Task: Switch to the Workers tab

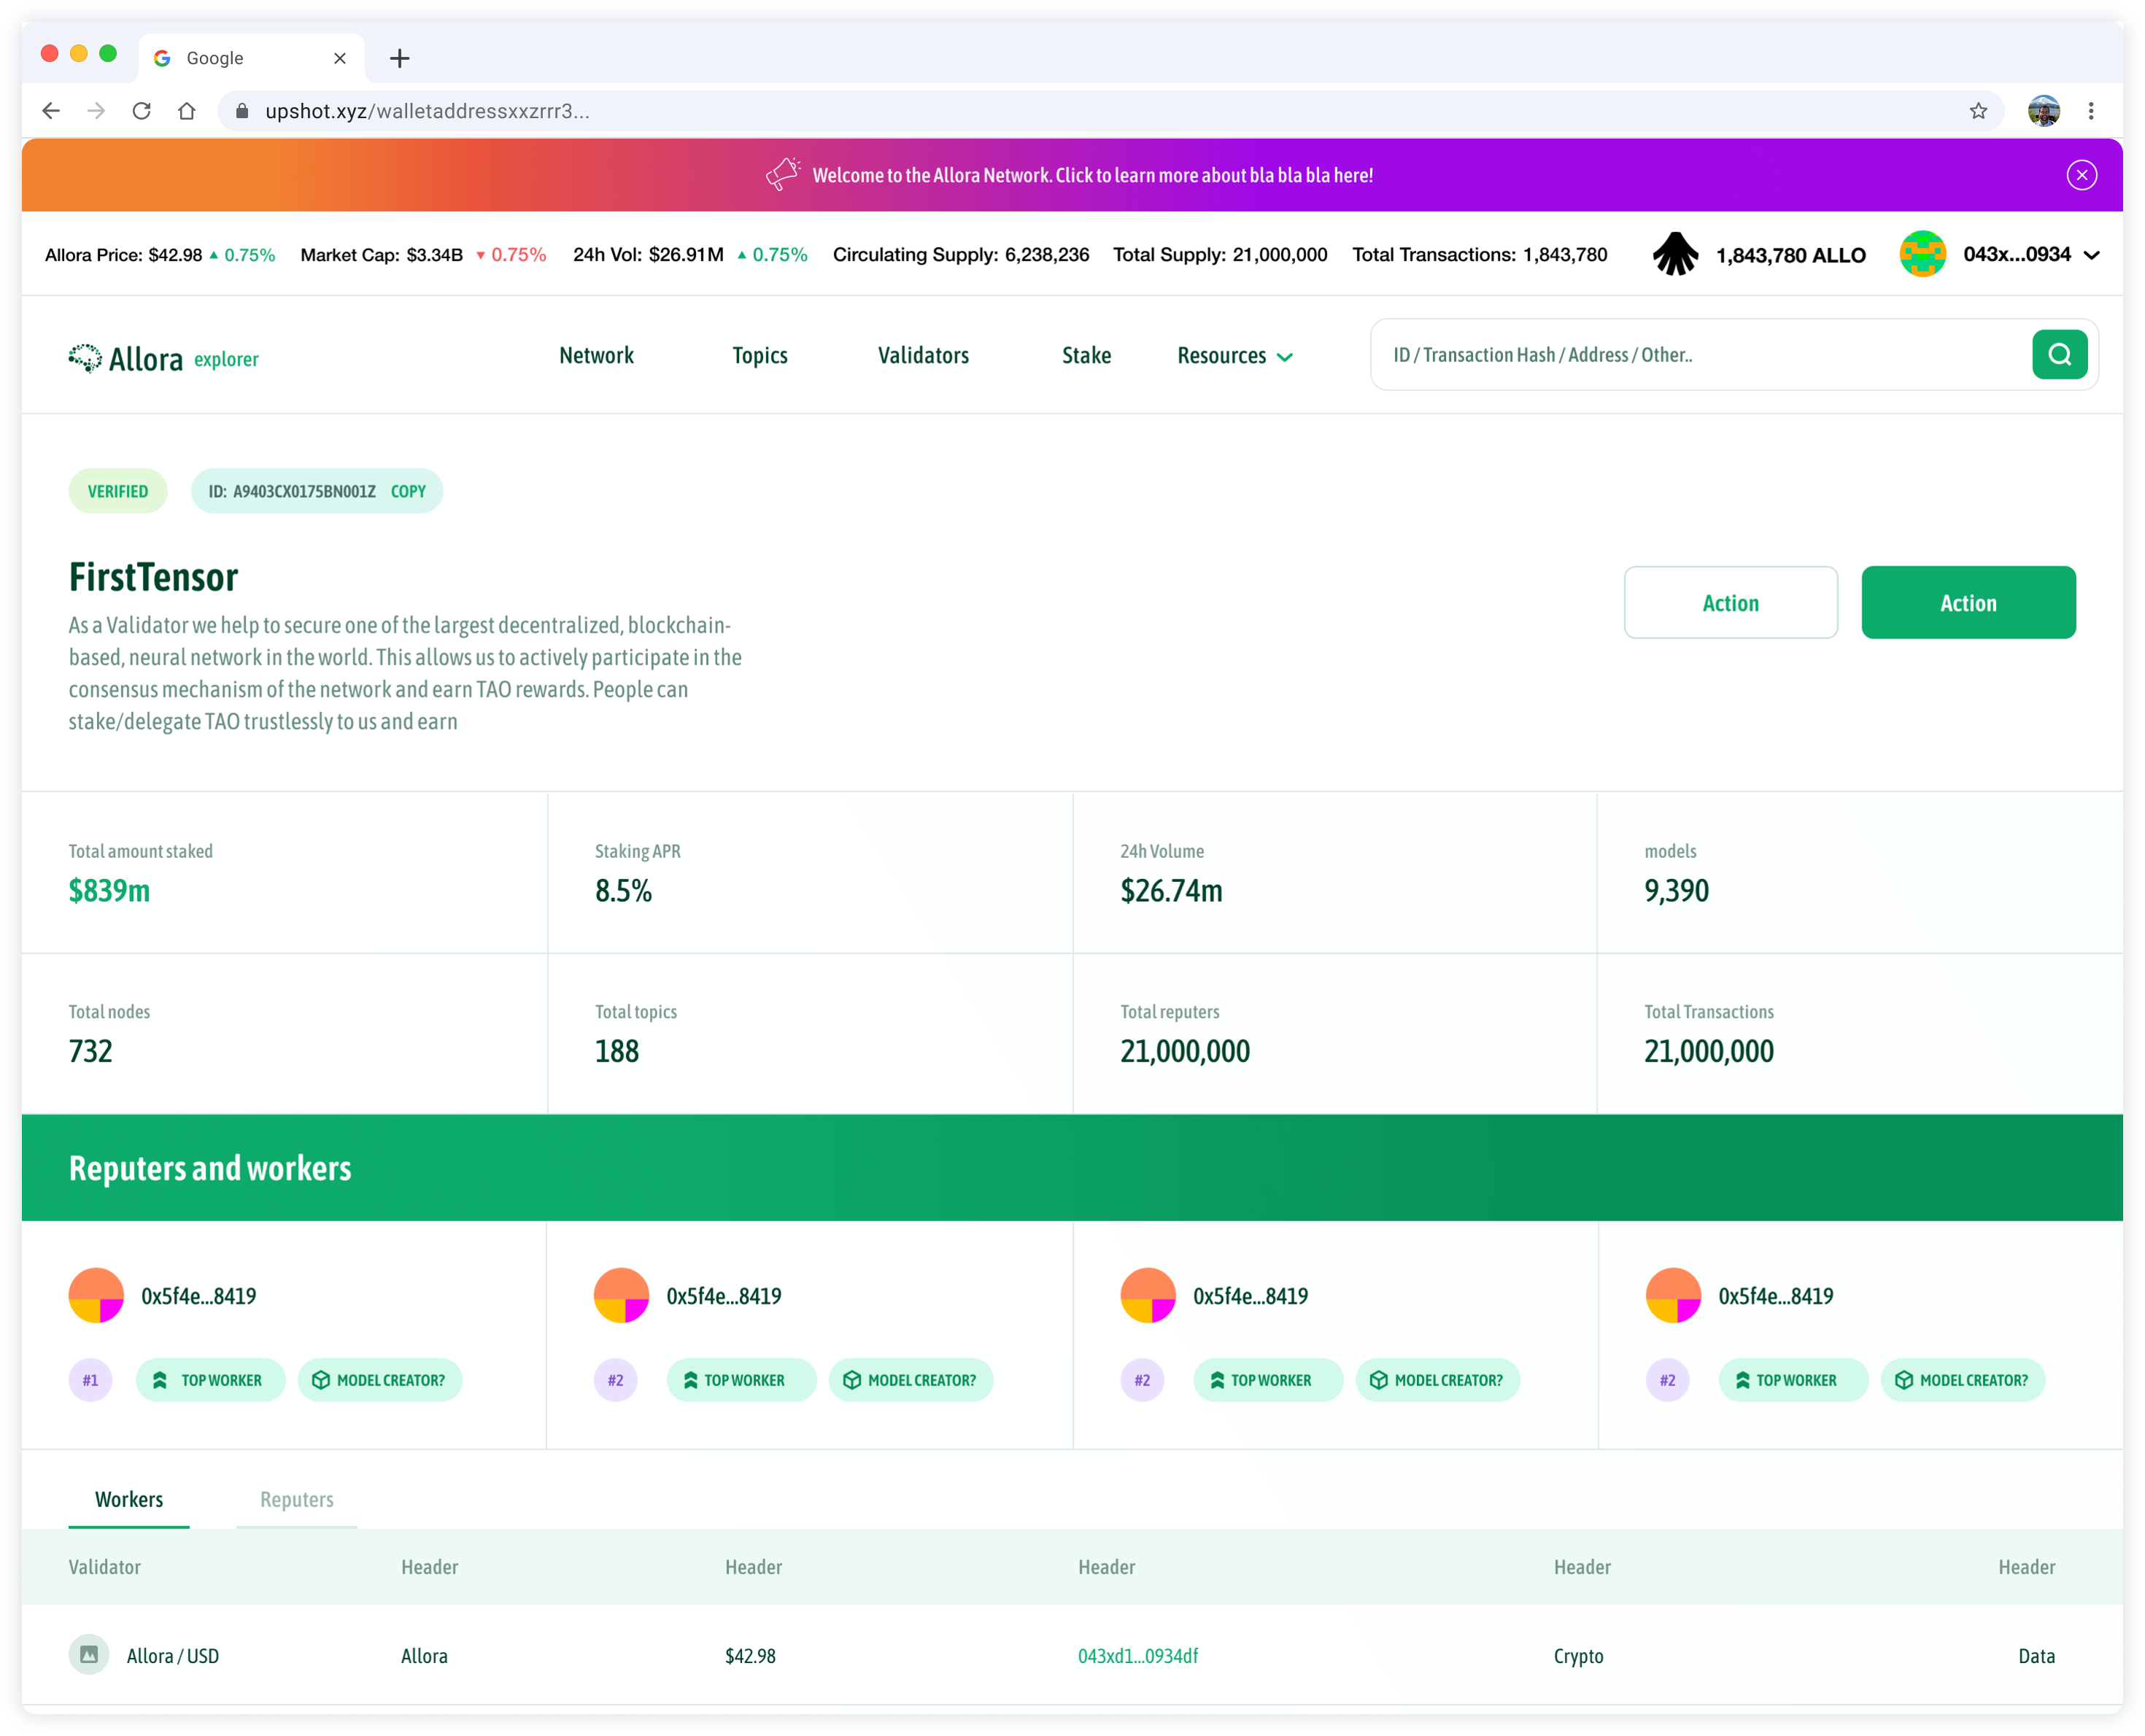Action: [129, 1499]
